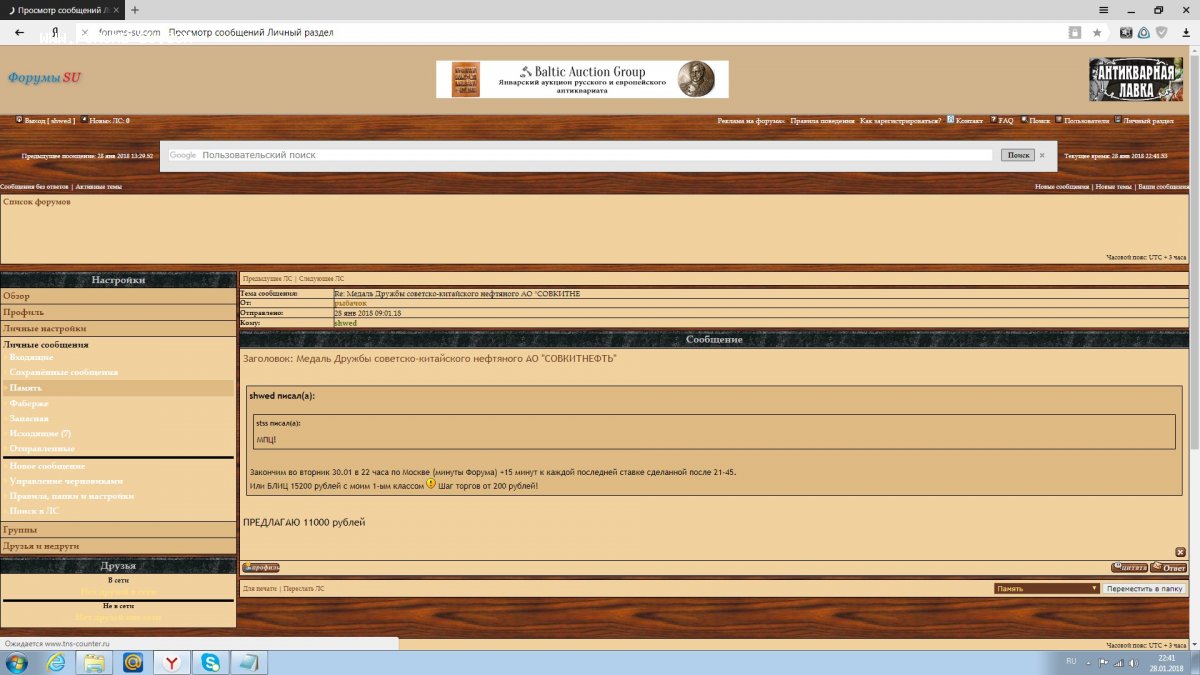Click the browser back arrow
Viewport: 1200px width, 675px height.
[x=19, y=33]
